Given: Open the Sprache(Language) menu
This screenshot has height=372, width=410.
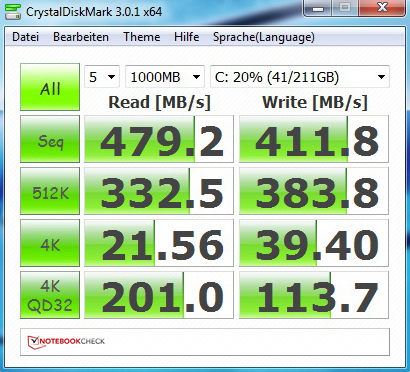Looking at the screenshot, I should (264, 37).
